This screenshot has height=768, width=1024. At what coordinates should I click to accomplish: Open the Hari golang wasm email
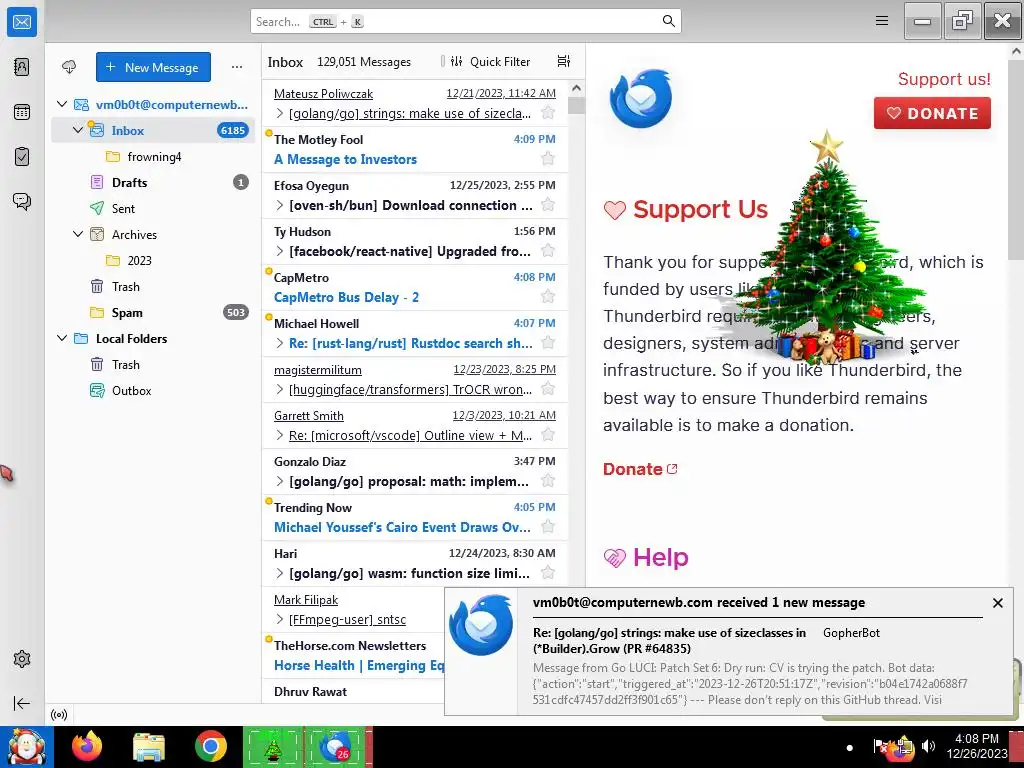point(415,564)
